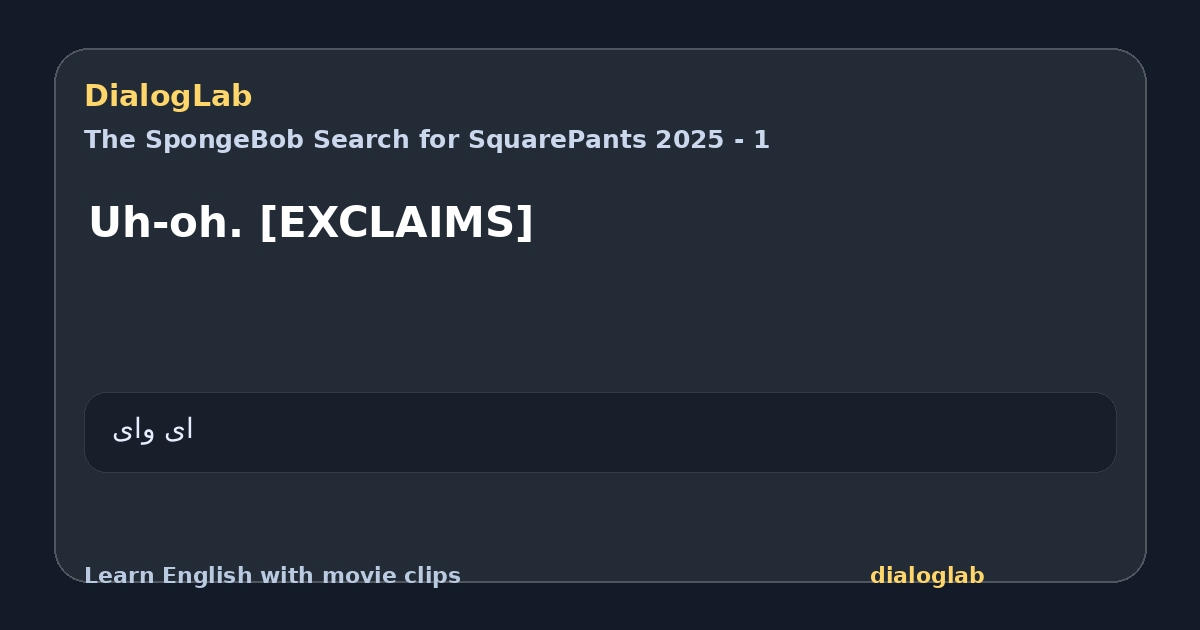Select the word Uh-oh in the dialogue line
The width and height of the screenshot is (1200, 630).
pyautogui.click(x=166, y=222)
